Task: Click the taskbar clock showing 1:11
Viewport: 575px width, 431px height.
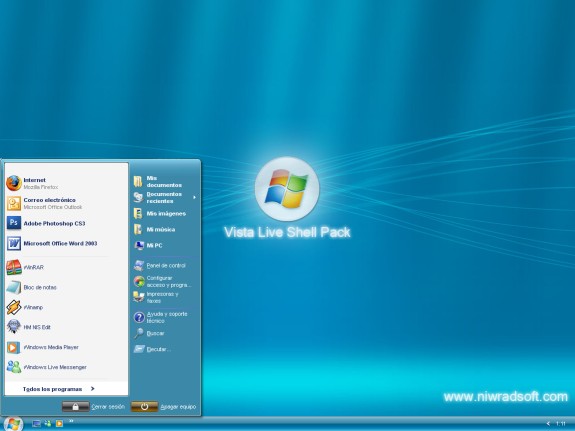Action: 561,424
